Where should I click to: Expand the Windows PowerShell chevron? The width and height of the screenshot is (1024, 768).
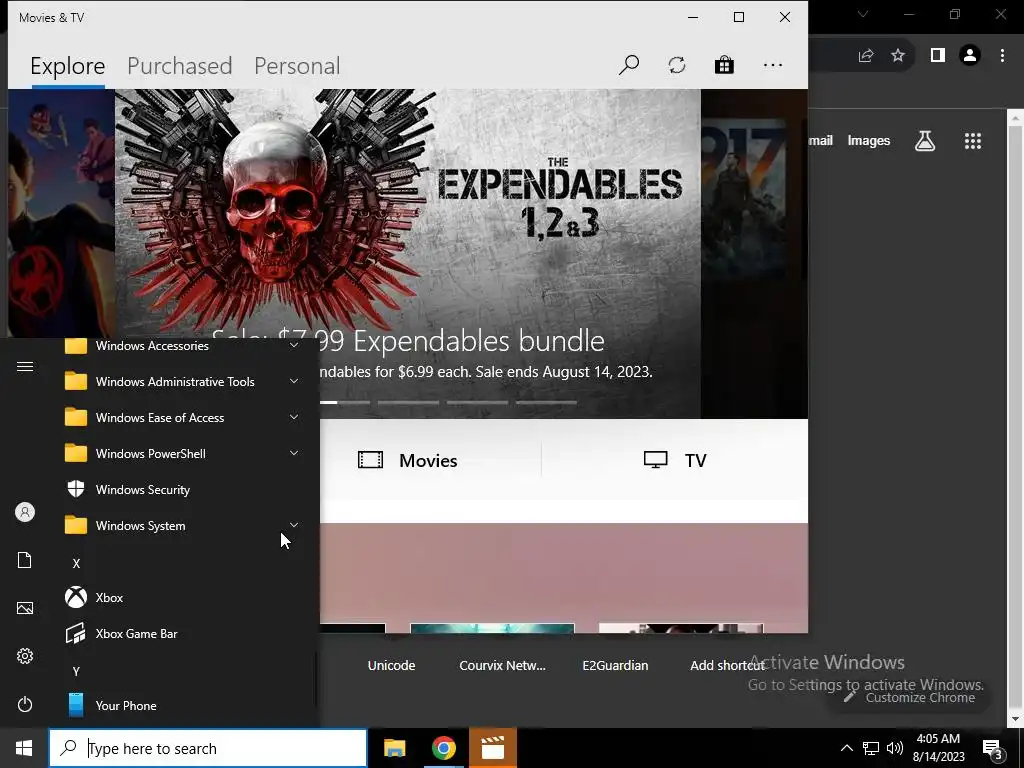coord(294,453)
